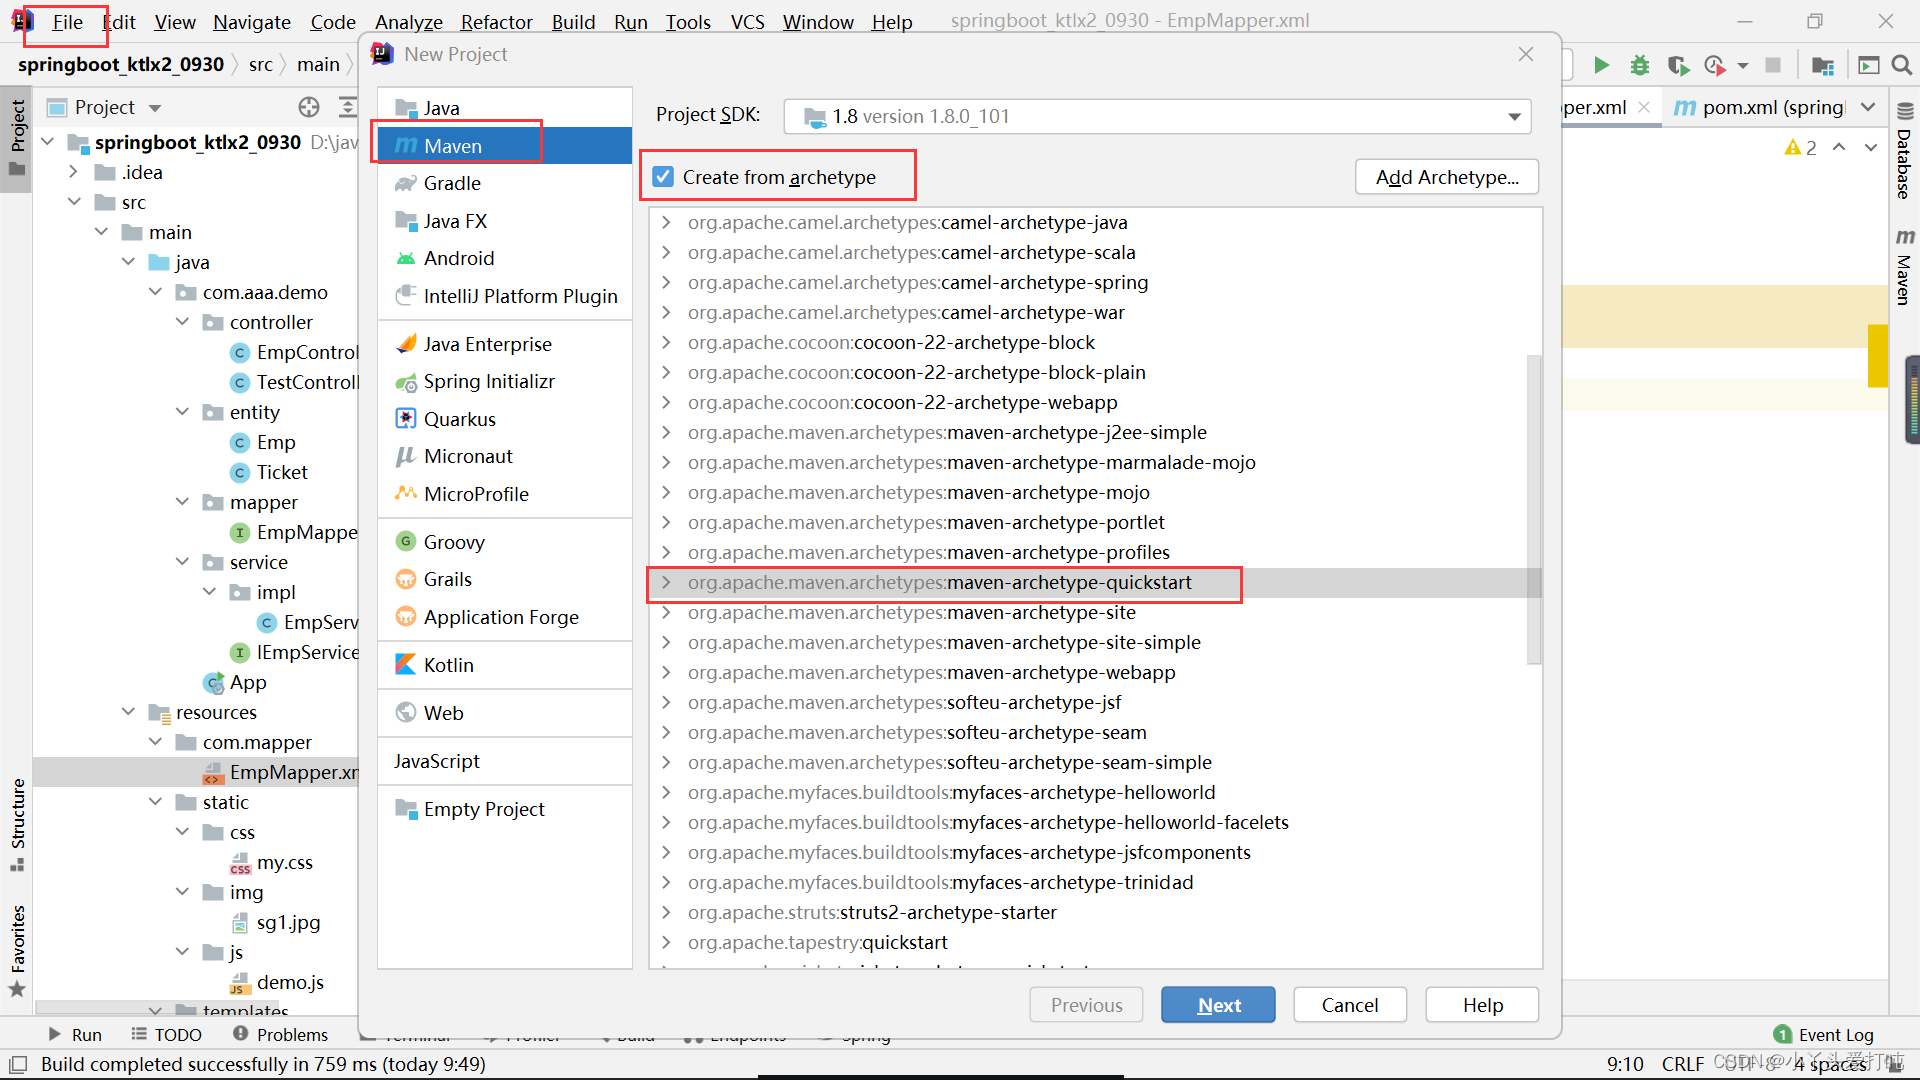Select Gradle project type
The width and height of the screenshot is (1920, 1080).
tap(505, 183)
